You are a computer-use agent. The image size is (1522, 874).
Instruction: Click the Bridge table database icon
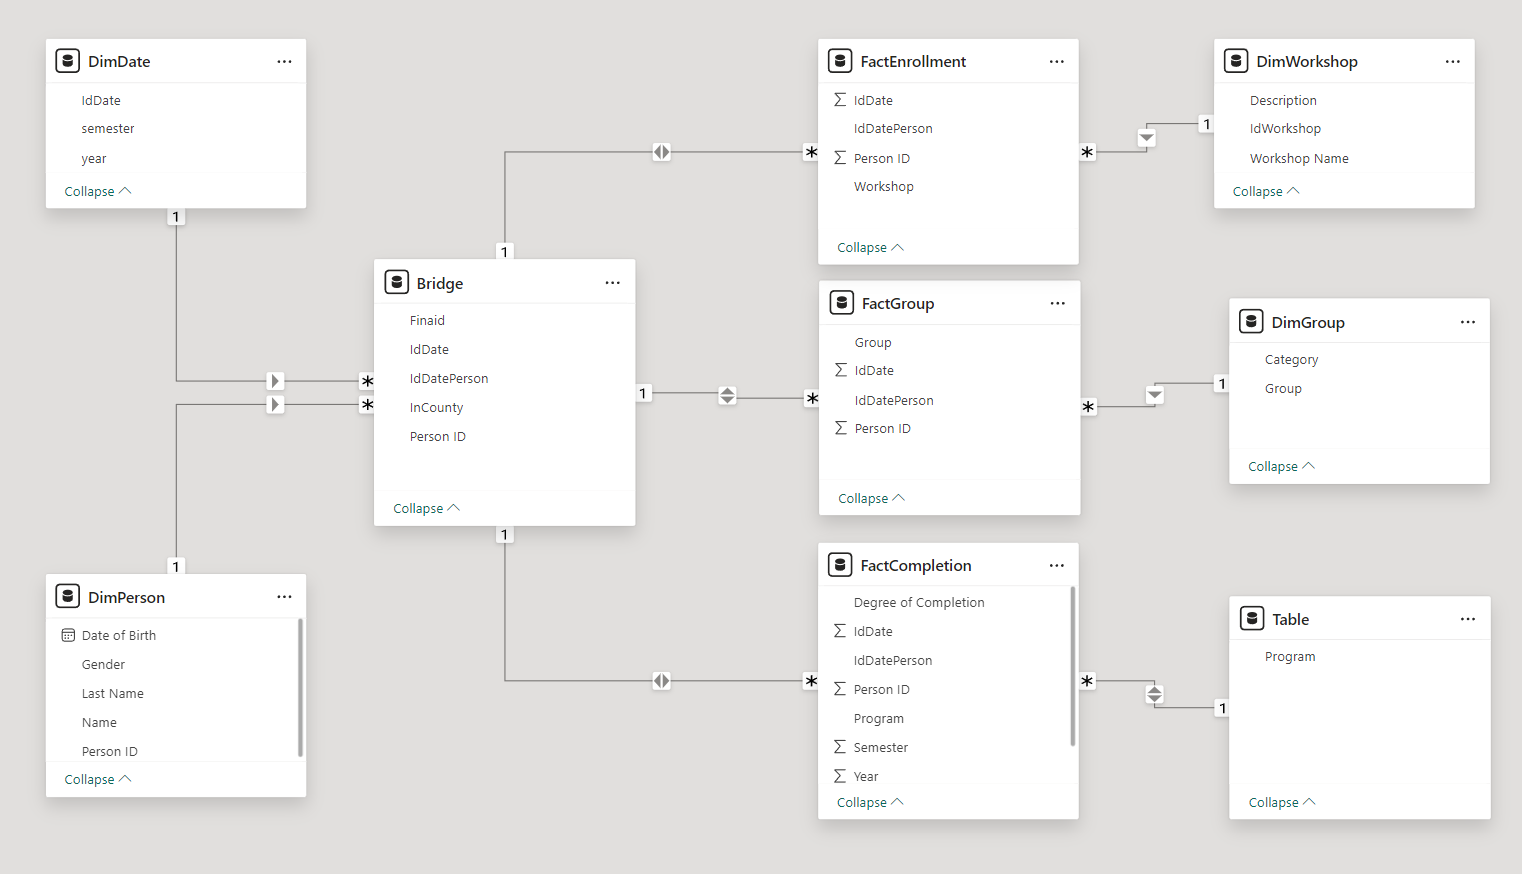396,282
